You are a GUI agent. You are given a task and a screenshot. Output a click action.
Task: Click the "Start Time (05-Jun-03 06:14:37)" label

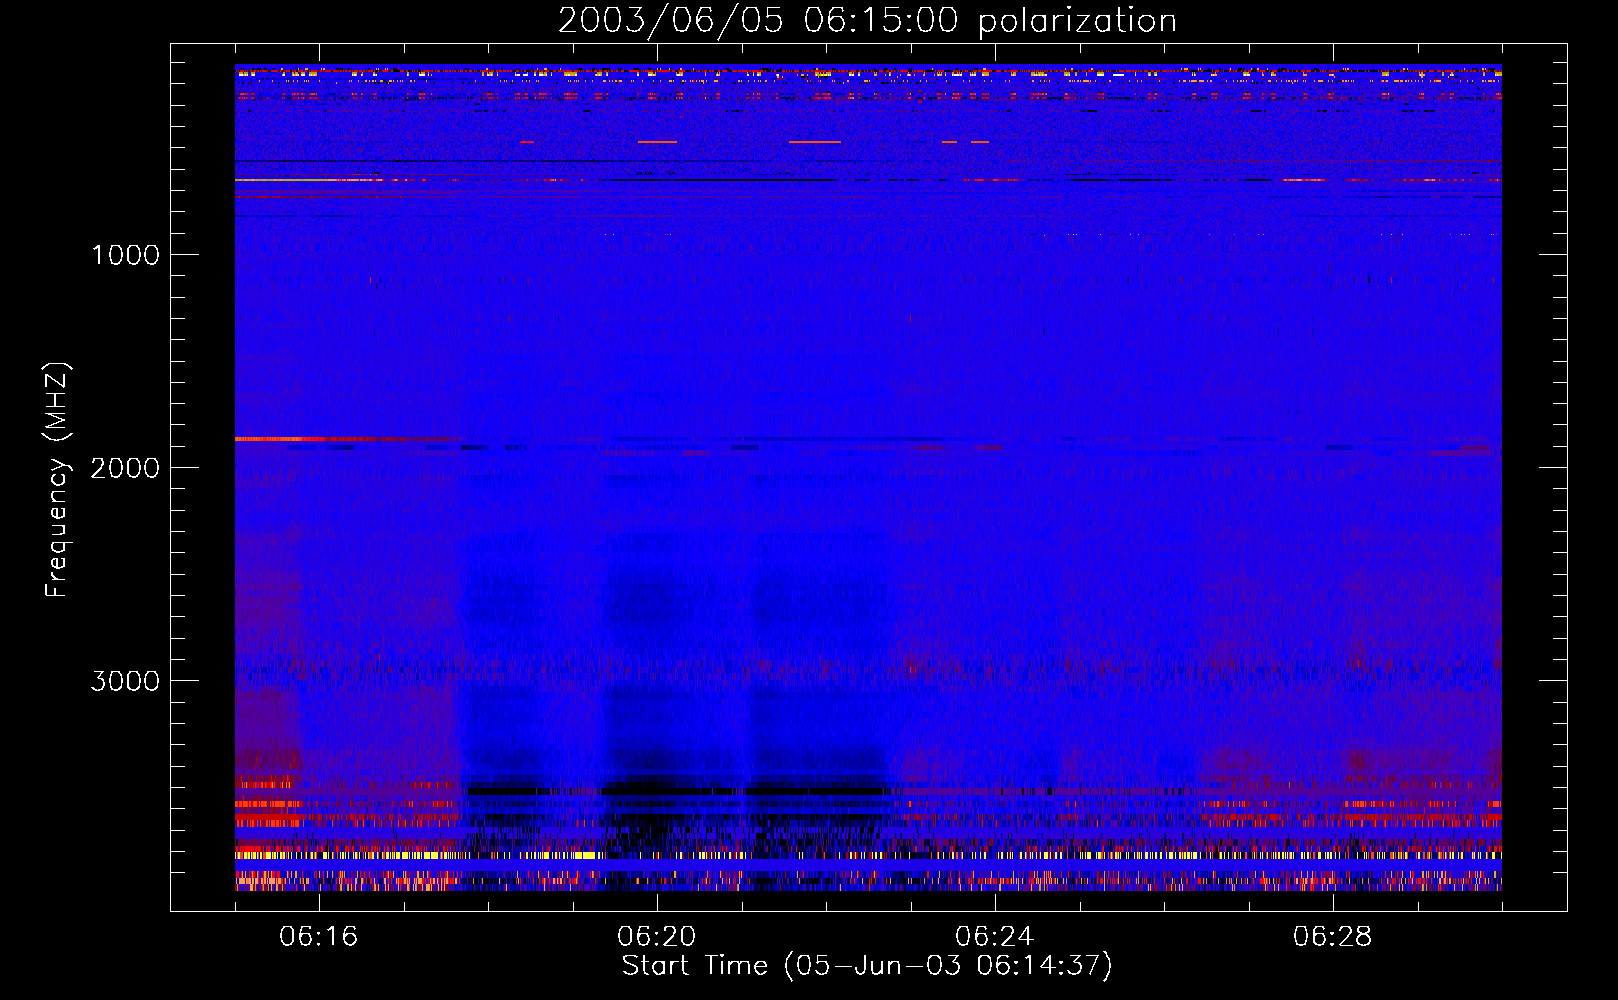867,966
